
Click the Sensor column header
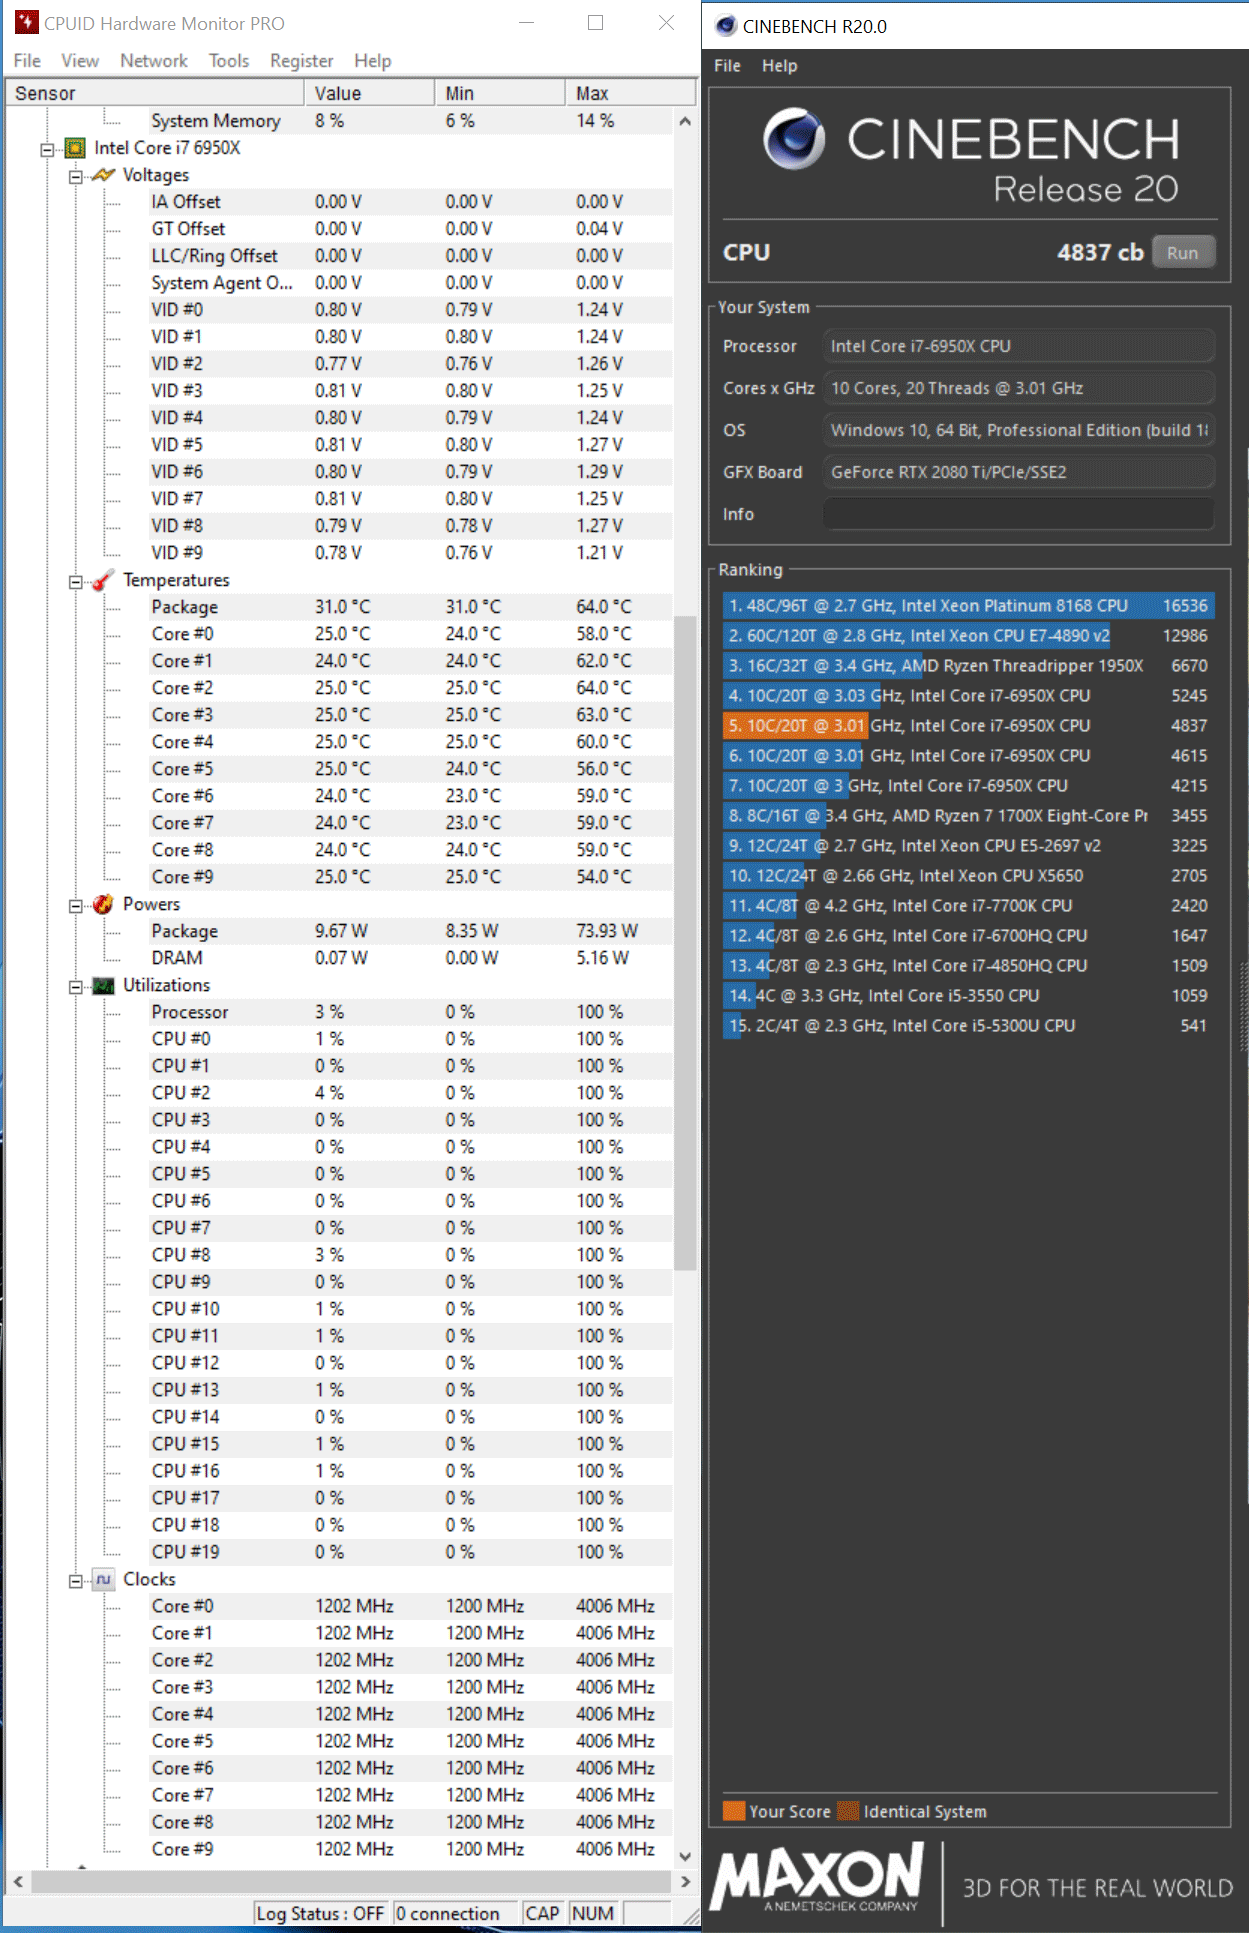coord(154,93)
